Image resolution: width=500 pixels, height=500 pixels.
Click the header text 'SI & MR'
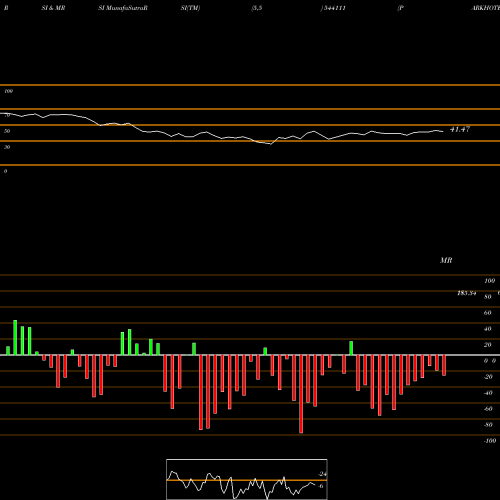(x=53, y=8)
